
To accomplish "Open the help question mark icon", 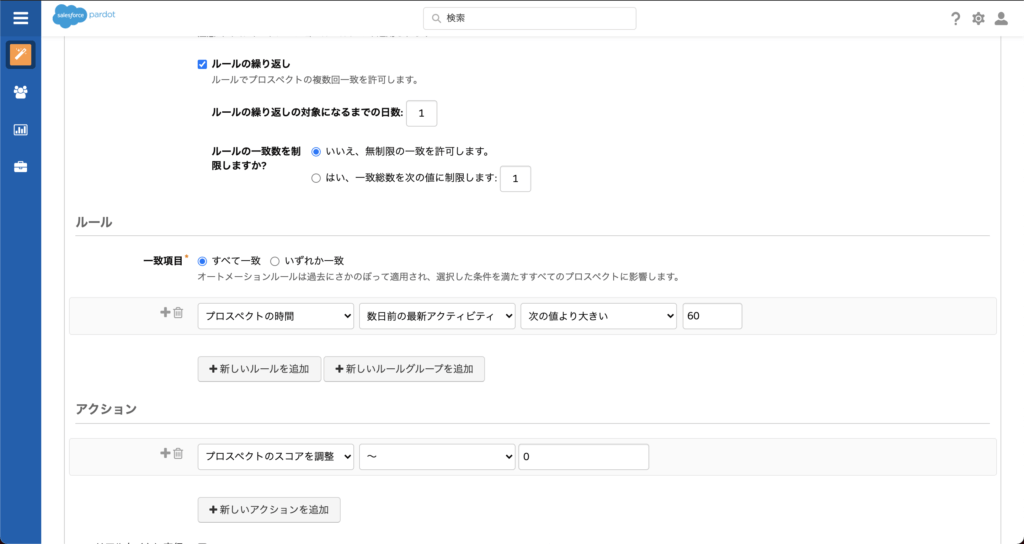I will (x=955, y=18).
